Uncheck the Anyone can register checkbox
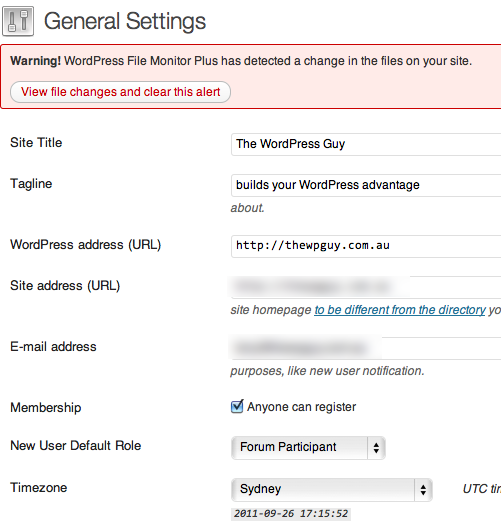 tap(237, 406)
